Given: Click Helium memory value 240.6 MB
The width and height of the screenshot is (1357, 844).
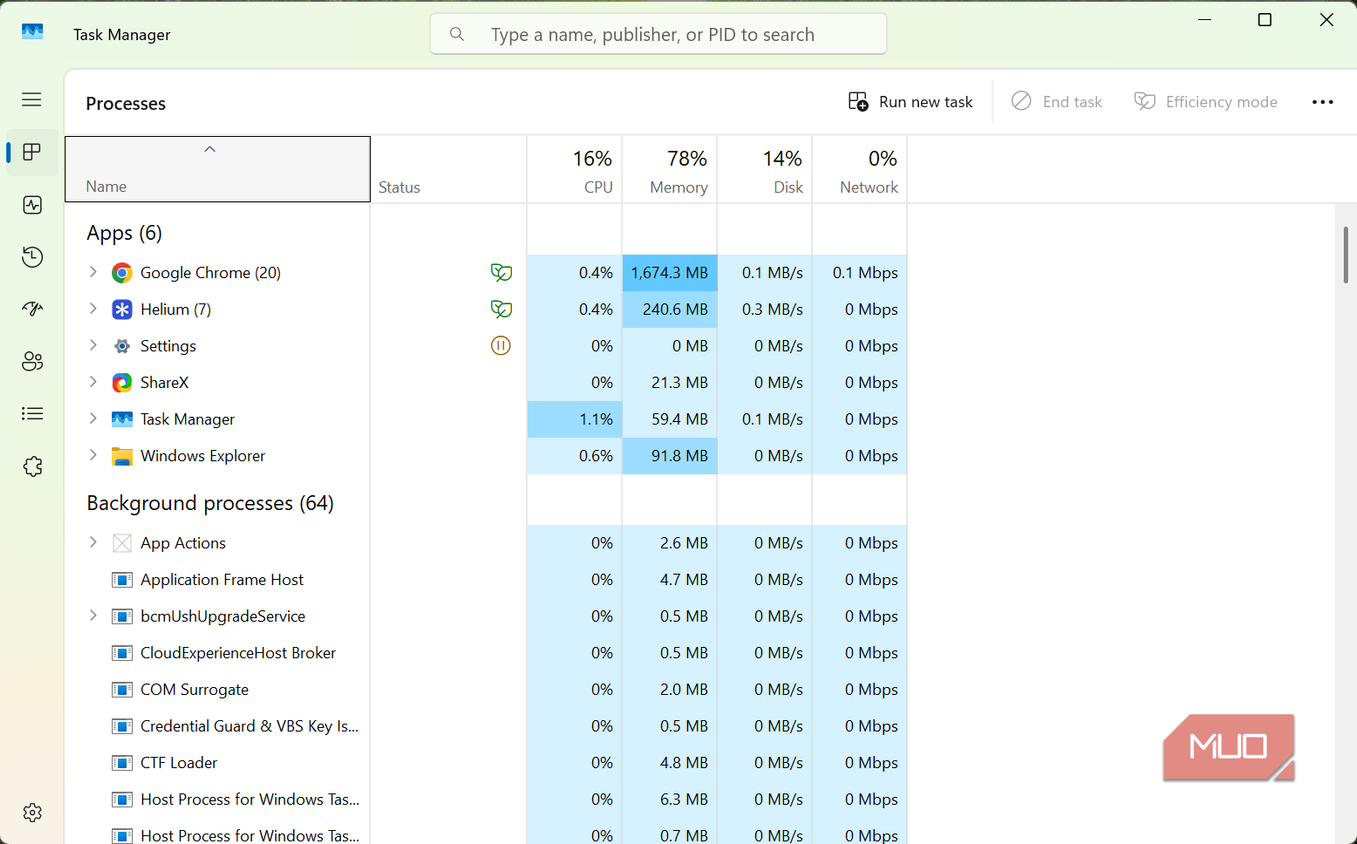Looking at the screenshot, I should pos(669,309).
